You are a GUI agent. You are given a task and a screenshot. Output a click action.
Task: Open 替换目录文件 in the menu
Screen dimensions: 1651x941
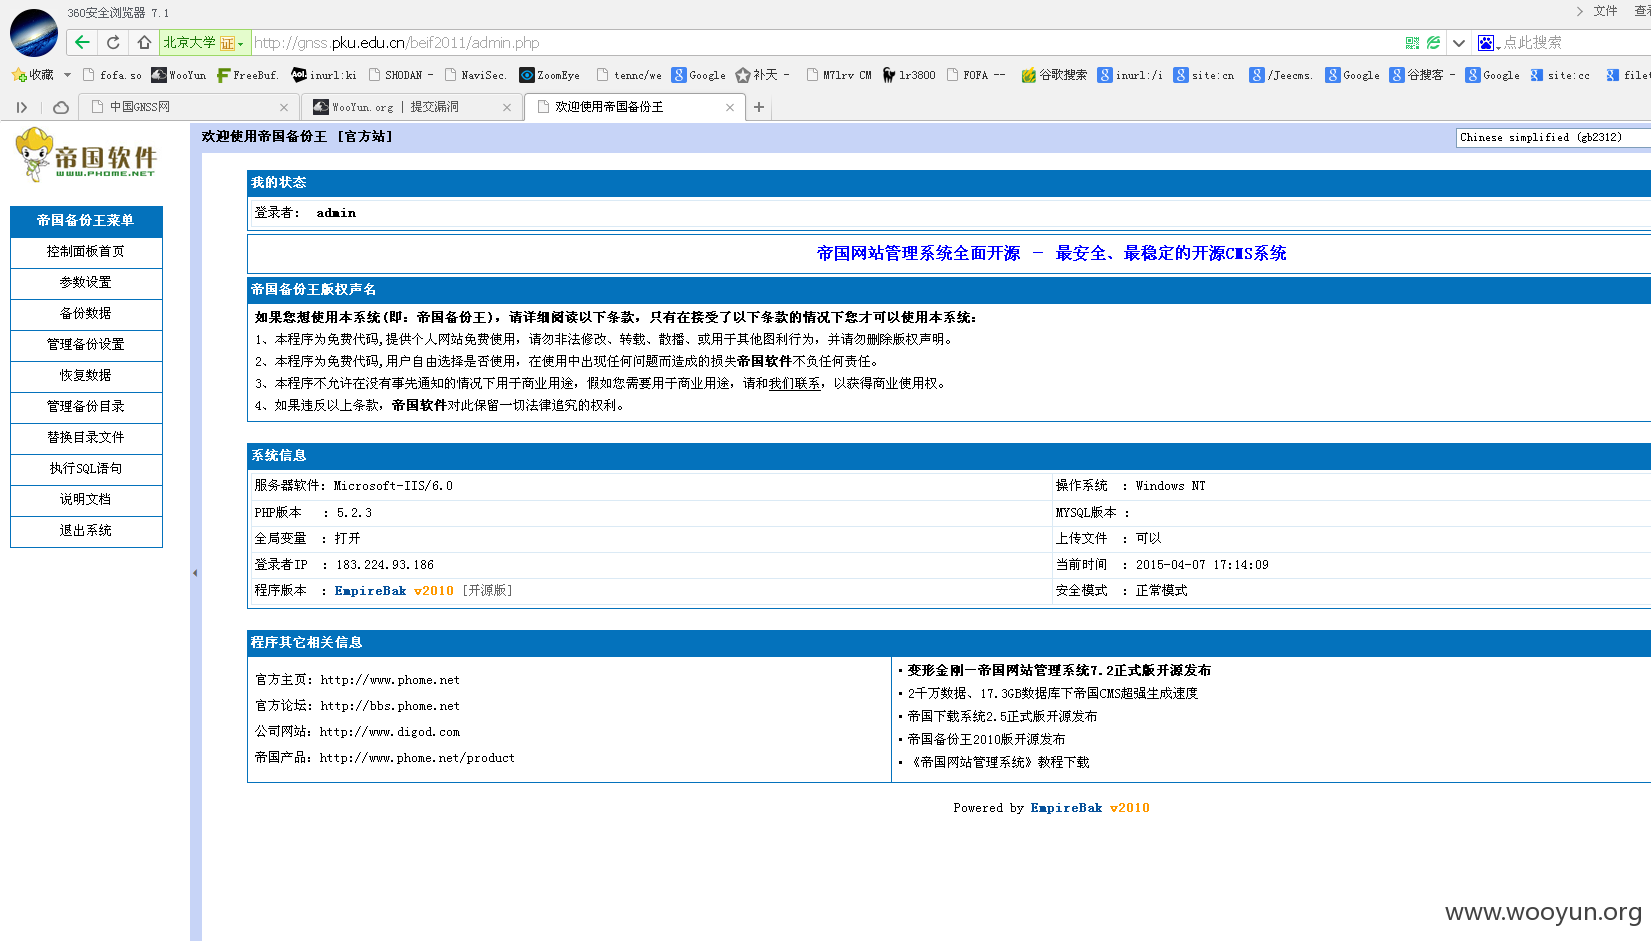pos(86,438)
